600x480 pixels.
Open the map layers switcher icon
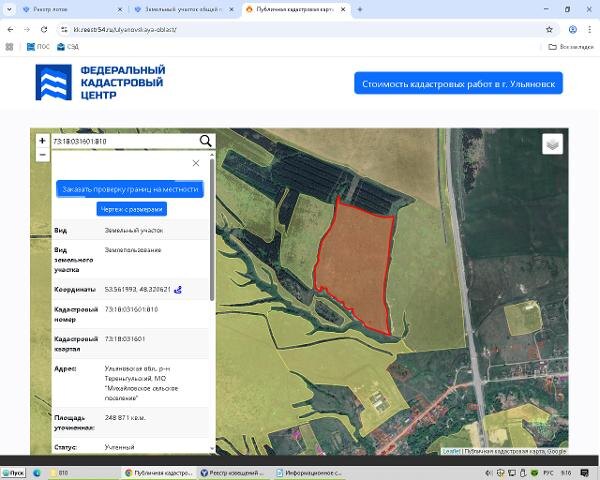(x=552, y=144)
